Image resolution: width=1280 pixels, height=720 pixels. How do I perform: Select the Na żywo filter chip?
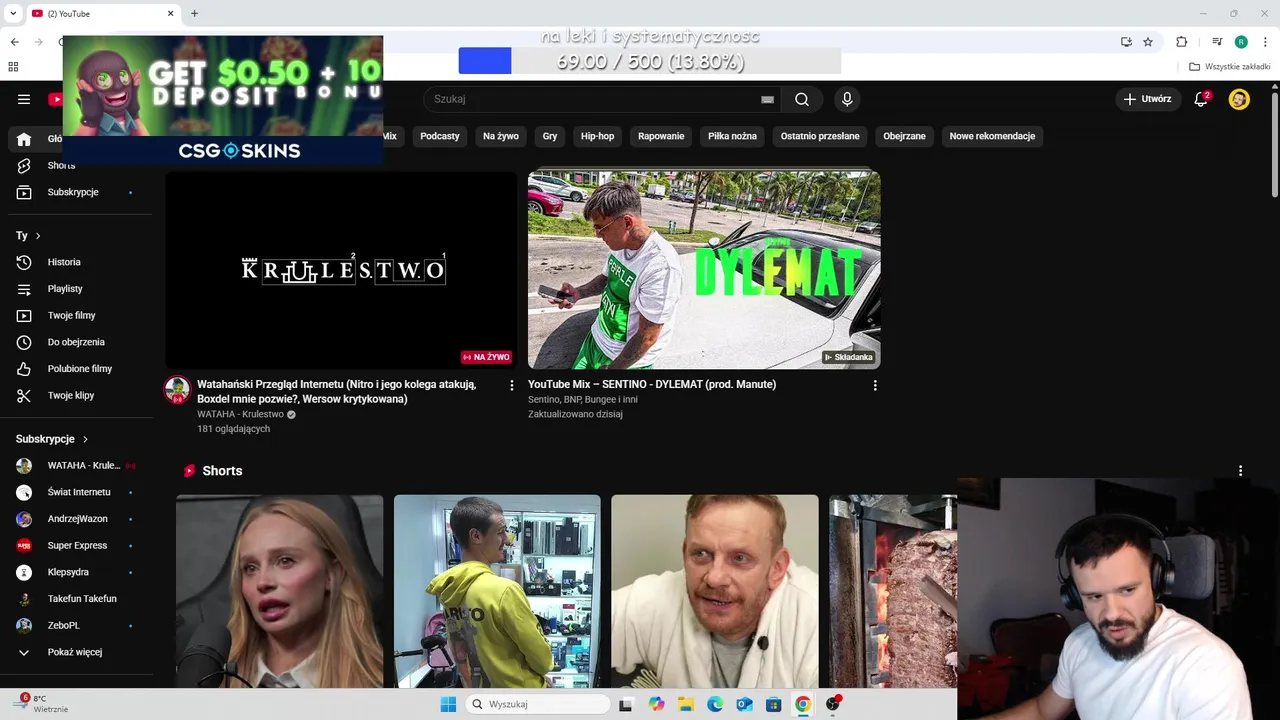click(501, 136)
